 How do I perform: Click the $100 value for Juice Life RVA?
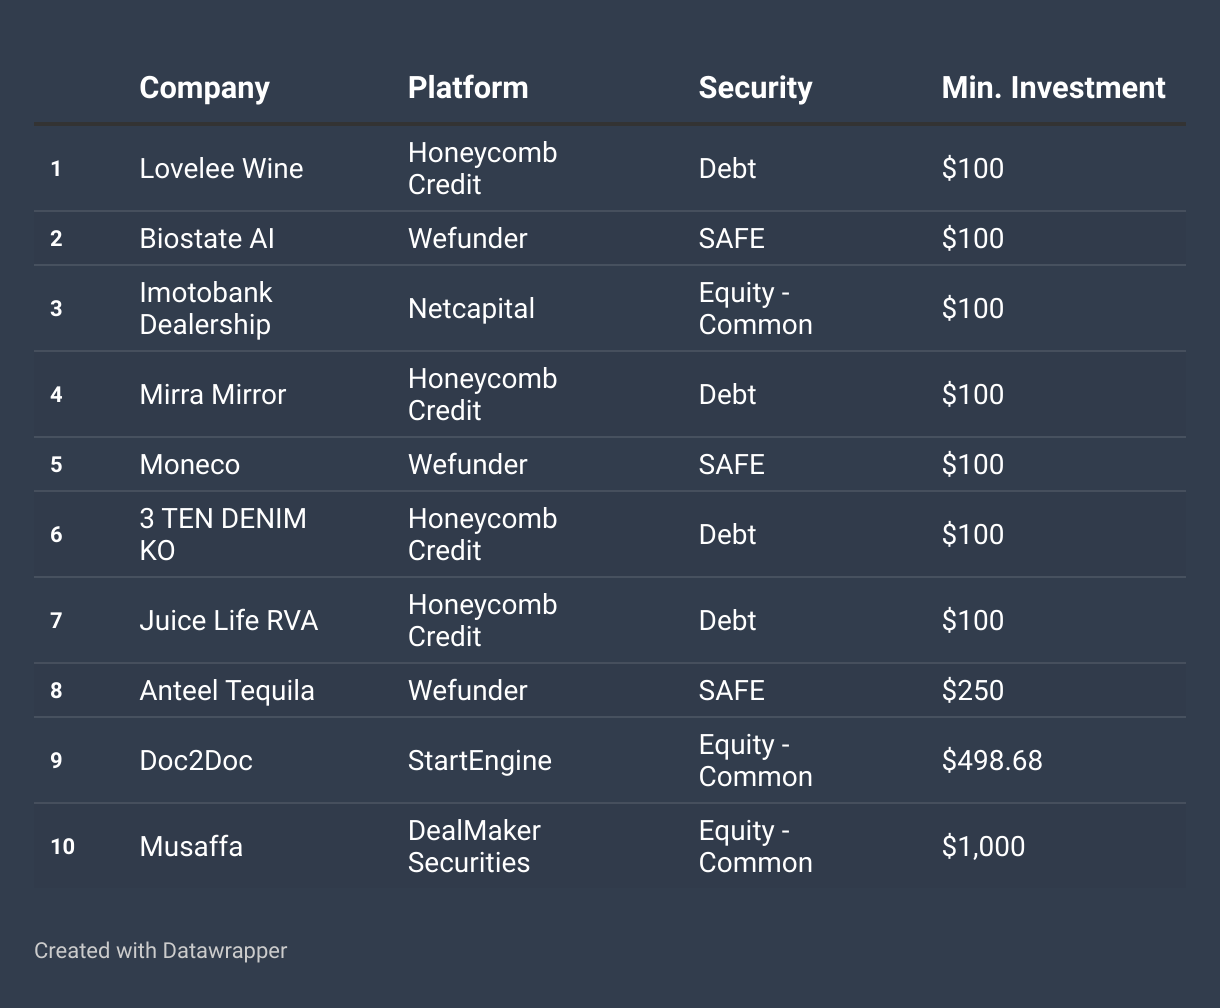click(x=973, y=620)
